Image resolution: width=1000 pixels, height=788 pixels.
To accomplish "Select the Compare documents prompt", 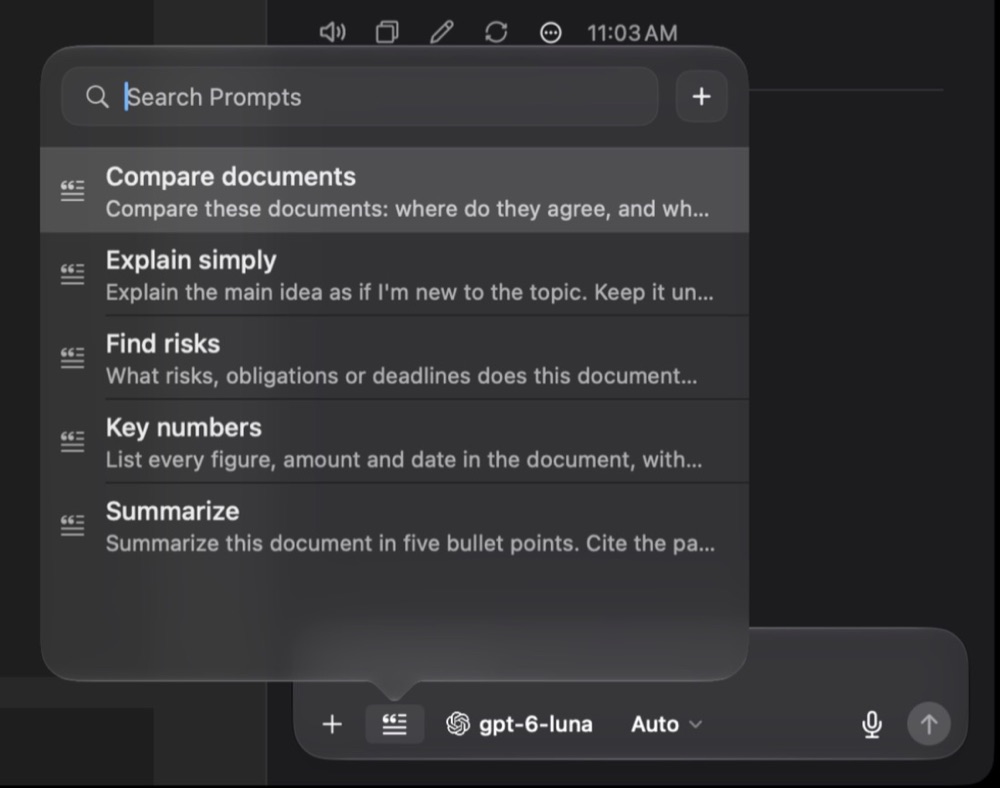I will coord(394,191).
